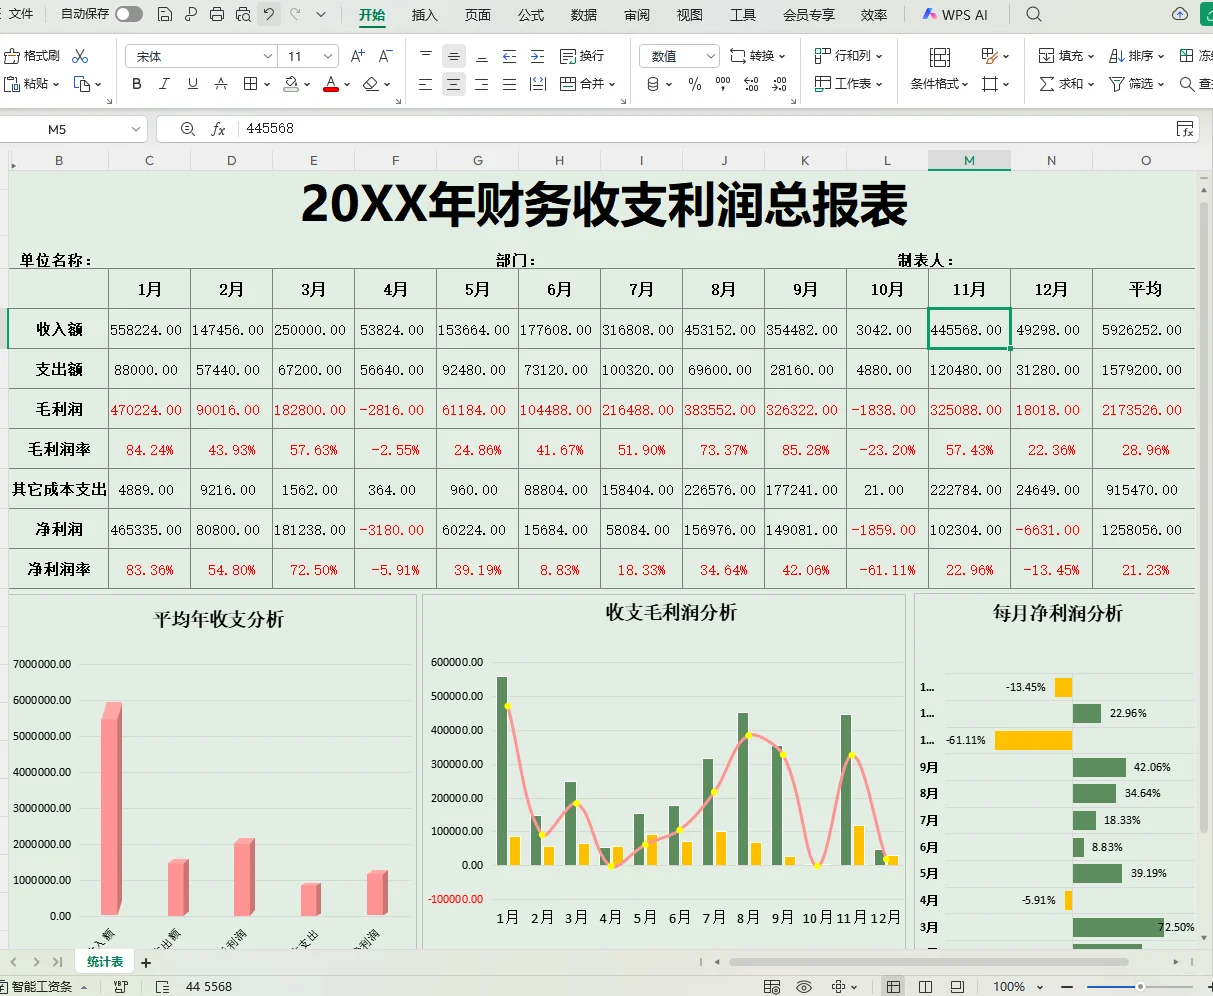Open the search magnifier in title bar
The width and height of the screenshot is (1213, 996).
1034,14
